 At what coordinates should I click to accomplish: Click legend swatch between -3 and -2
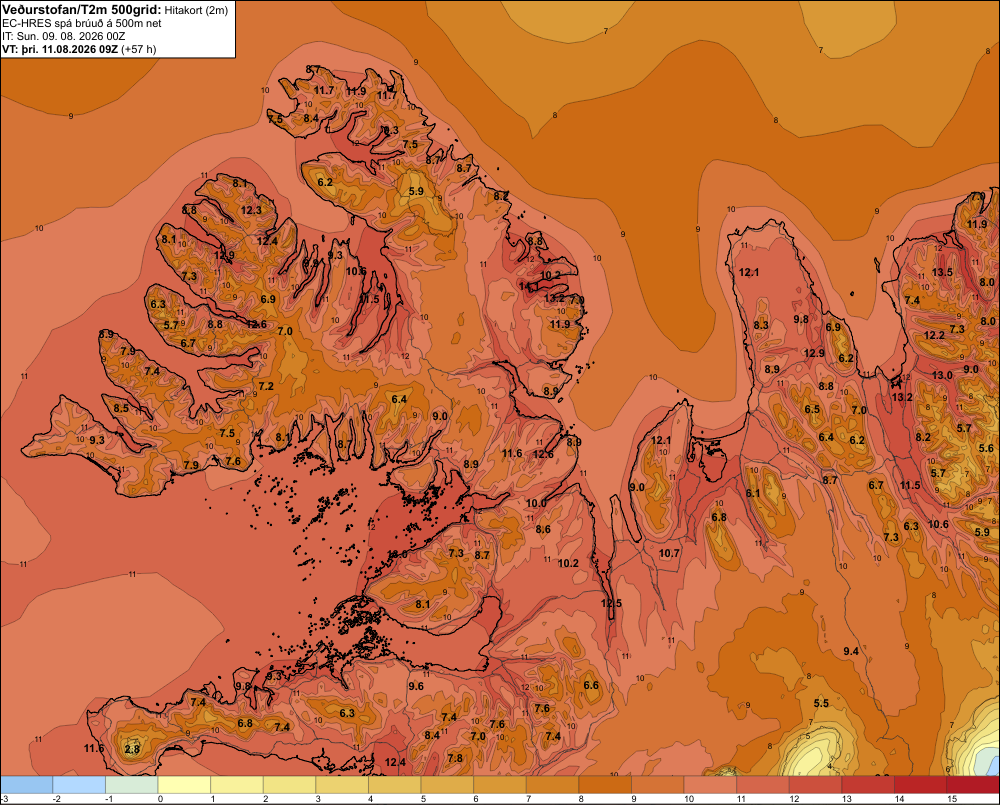(x=27, y=785)
